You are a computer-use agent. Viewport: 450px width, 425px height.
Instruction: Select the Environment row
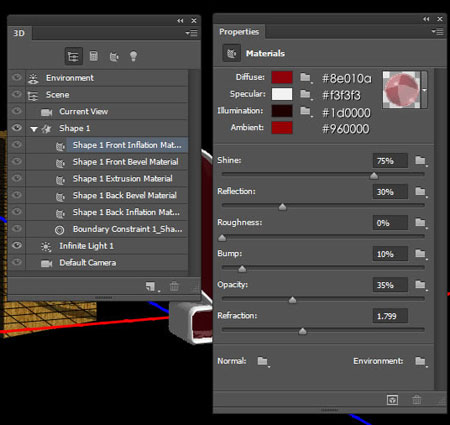click(107, 78)
